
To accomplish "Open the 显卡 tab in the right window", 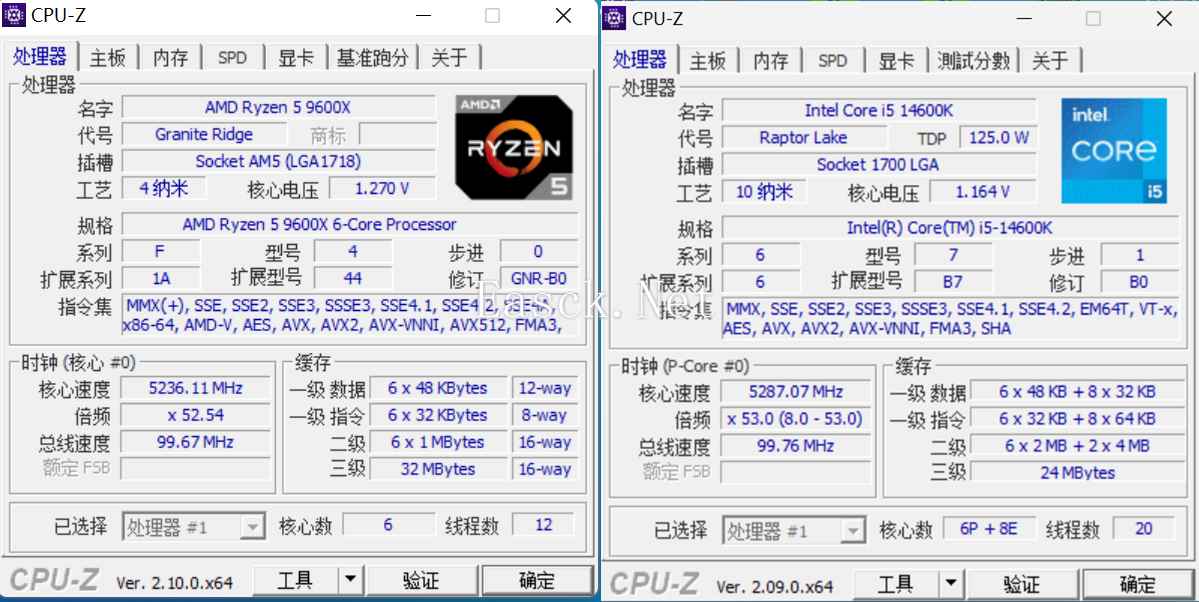I will click(x=896, y=60).
